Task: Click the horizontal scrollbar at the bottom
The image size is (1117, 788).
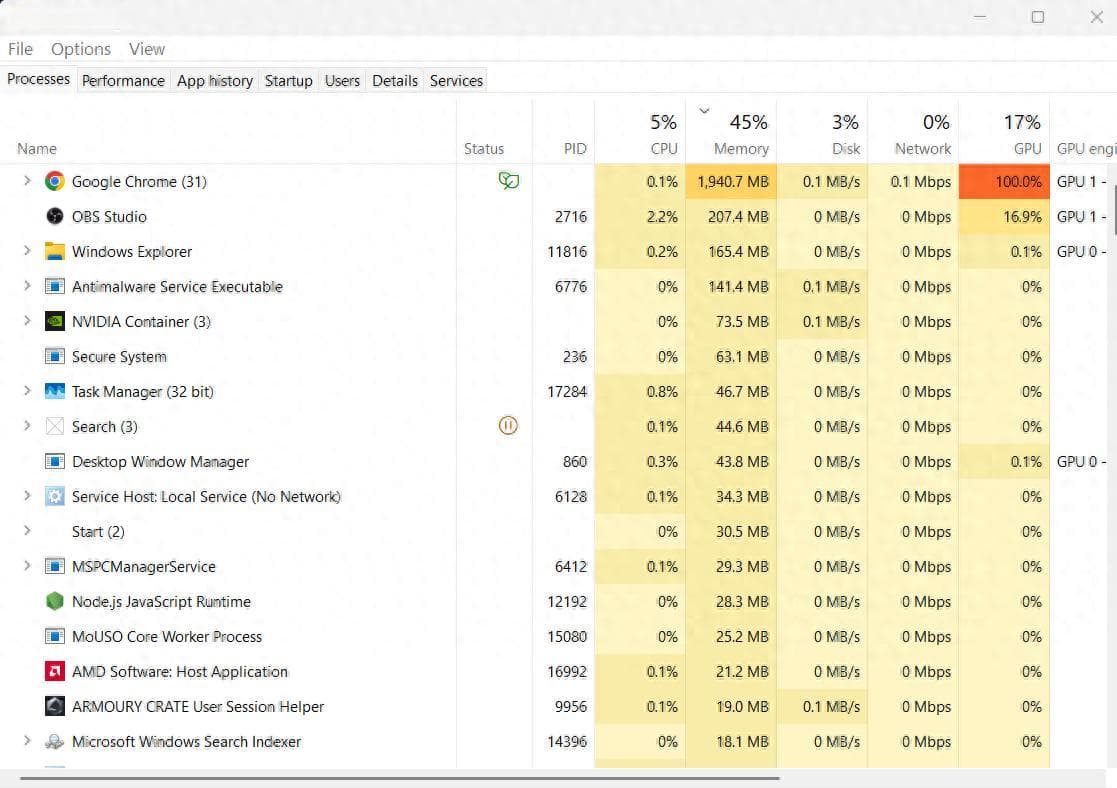Action: coord(400,778)
